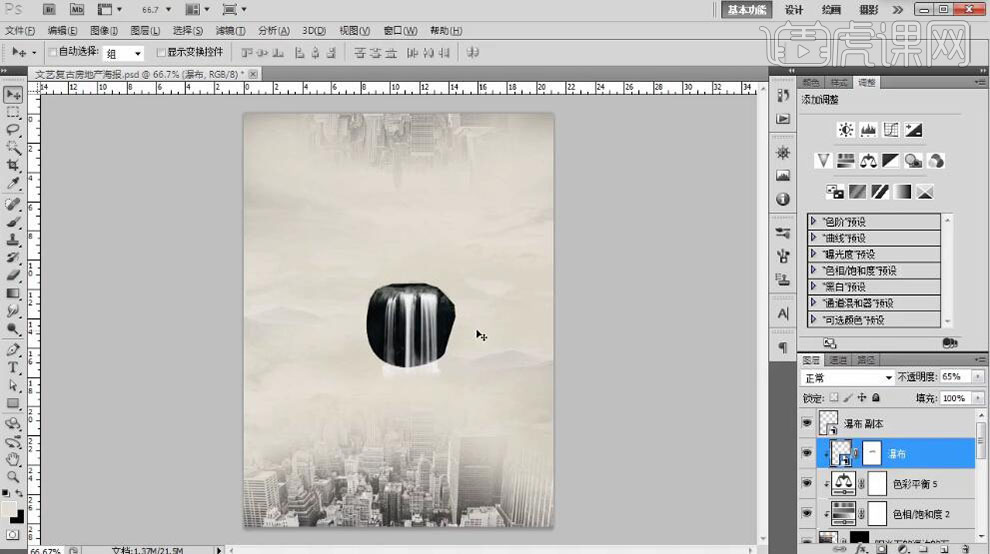Add a Curves adjustment
Image resolution: width=990 pixels, height=554 pixels.
(x=891, y=130)
